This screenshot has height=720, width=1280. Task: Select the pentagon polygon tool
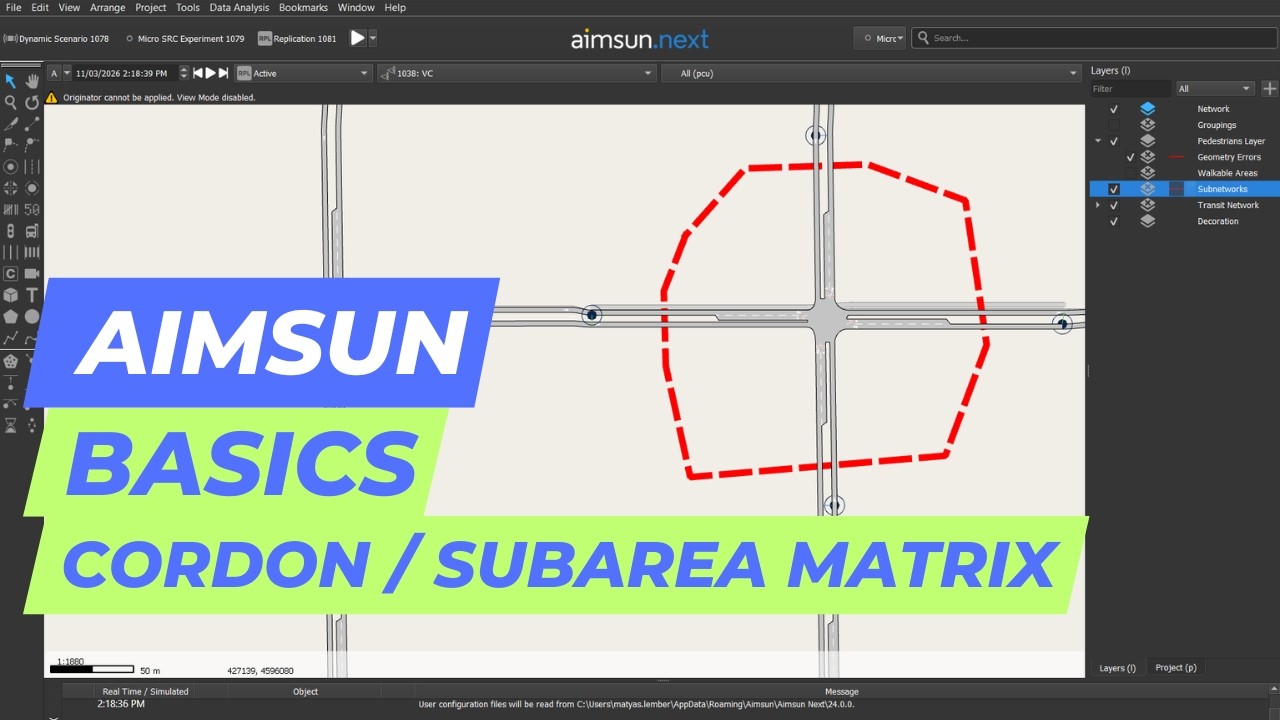click(x=11, y=316)
